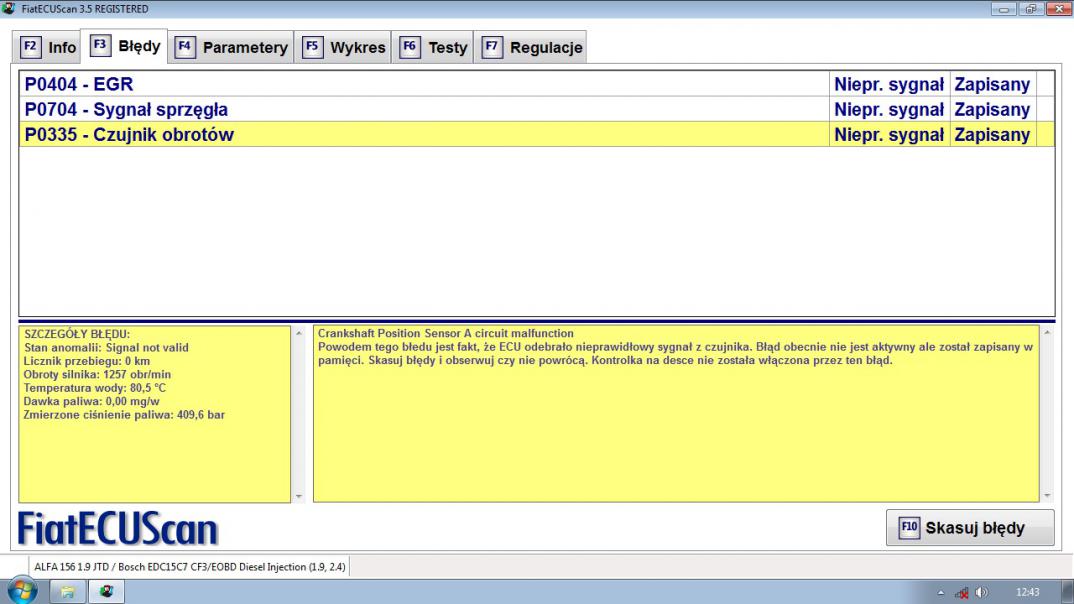The height and width of the screenshot is (604, 1074).
Task: Click the taskbar clock showing 12:43
Action: [1027, 592]
